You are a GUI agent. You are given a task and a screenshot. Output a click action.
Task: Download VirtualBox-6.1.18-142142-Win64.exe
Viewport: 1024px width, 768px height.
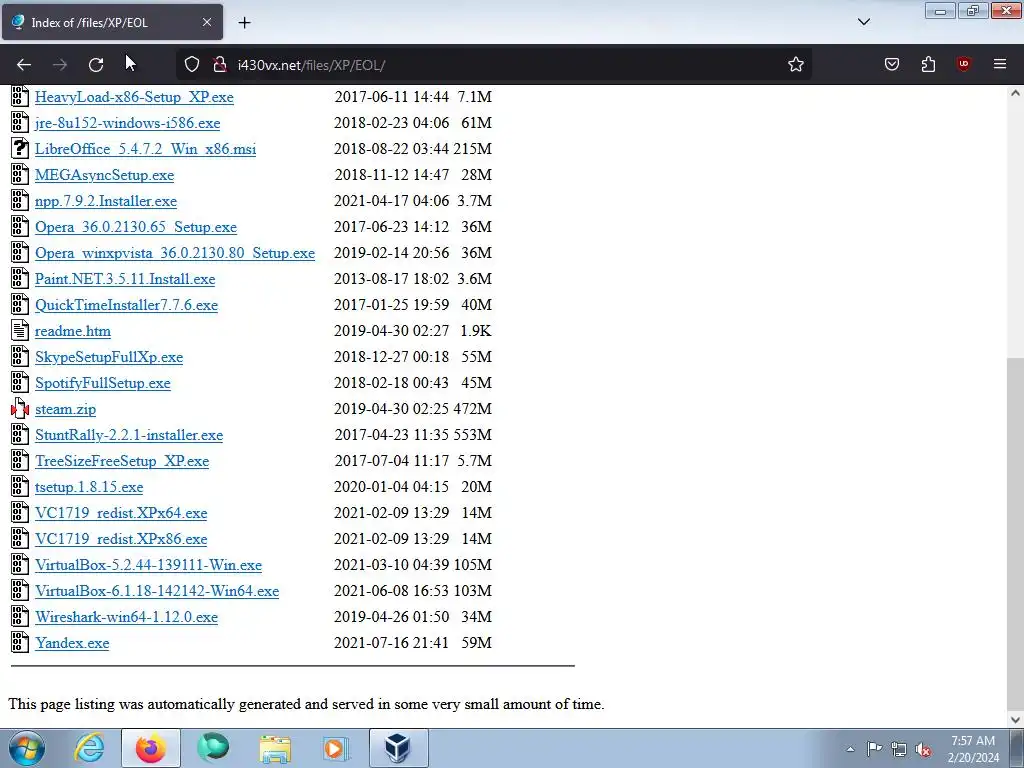tap(157, 591)
